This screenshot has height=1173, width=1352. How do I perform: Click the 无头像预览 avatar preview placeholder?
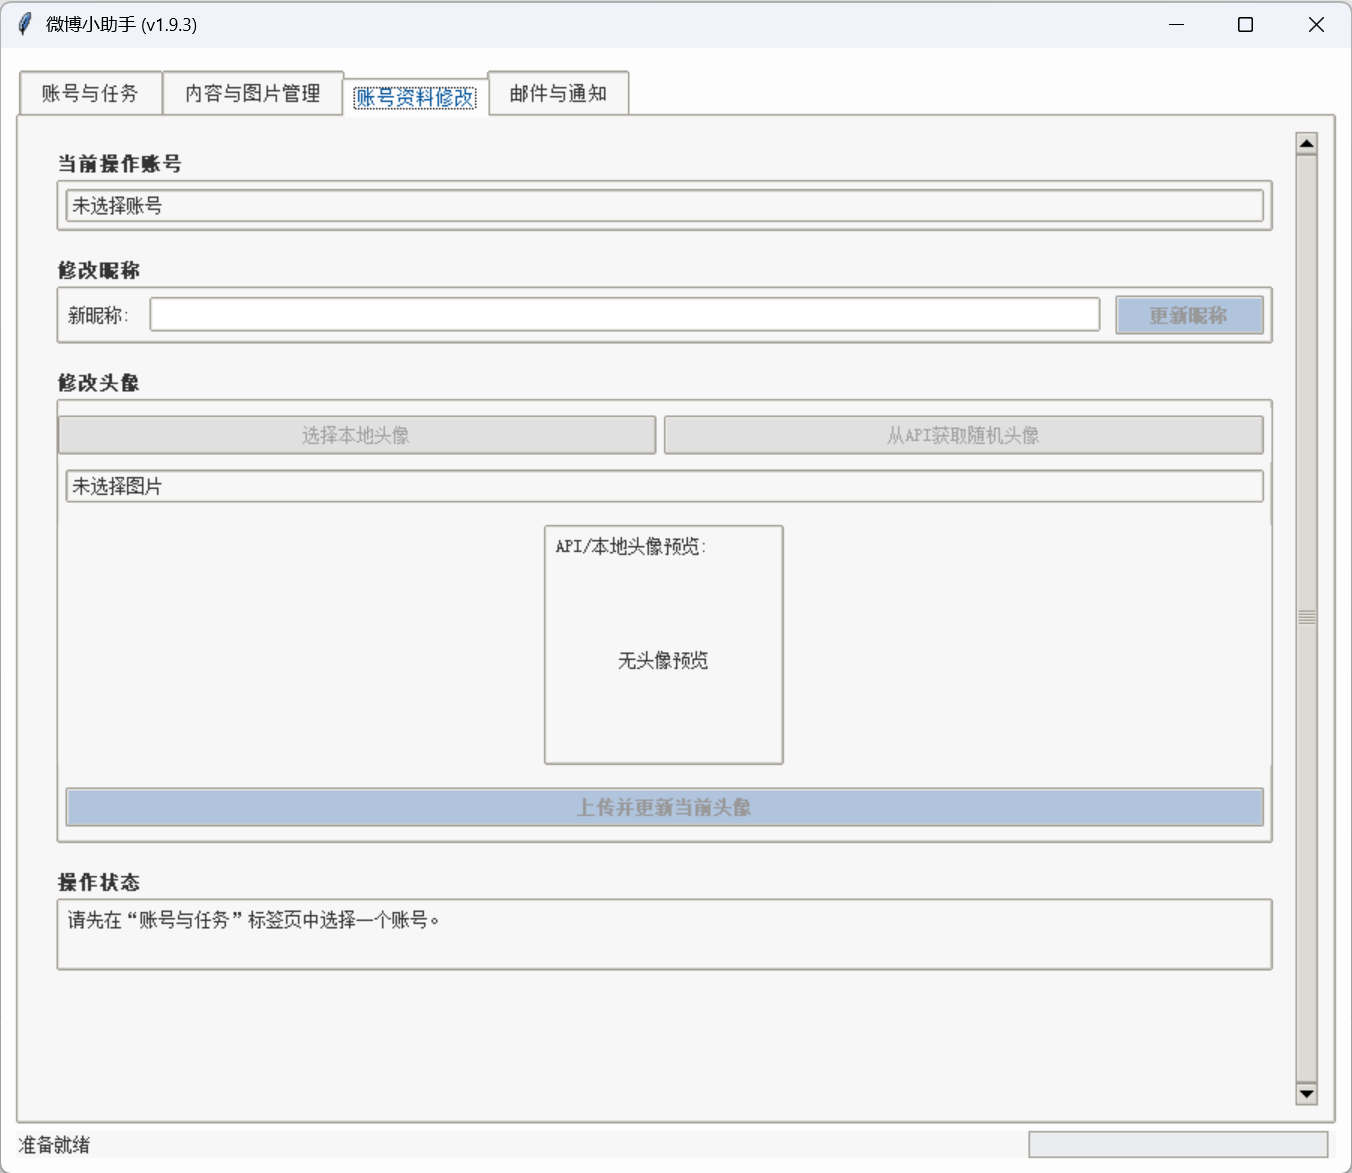[663, 661]
